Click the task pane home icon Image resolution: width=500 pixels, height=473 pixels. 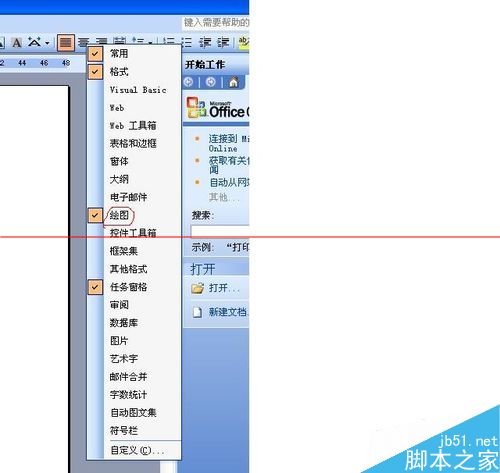tap(233, 82)
